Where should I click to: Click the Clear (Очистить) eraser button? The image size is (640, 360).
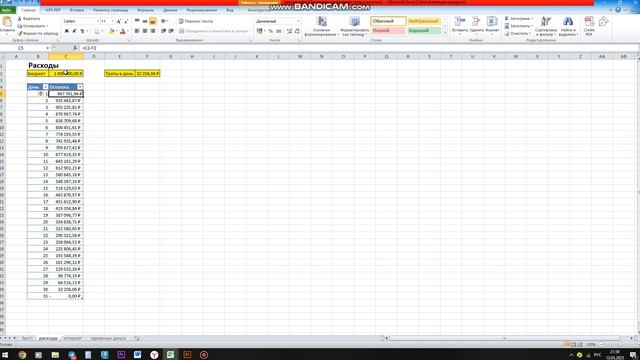pyautogui.click(x=517, y=33)
